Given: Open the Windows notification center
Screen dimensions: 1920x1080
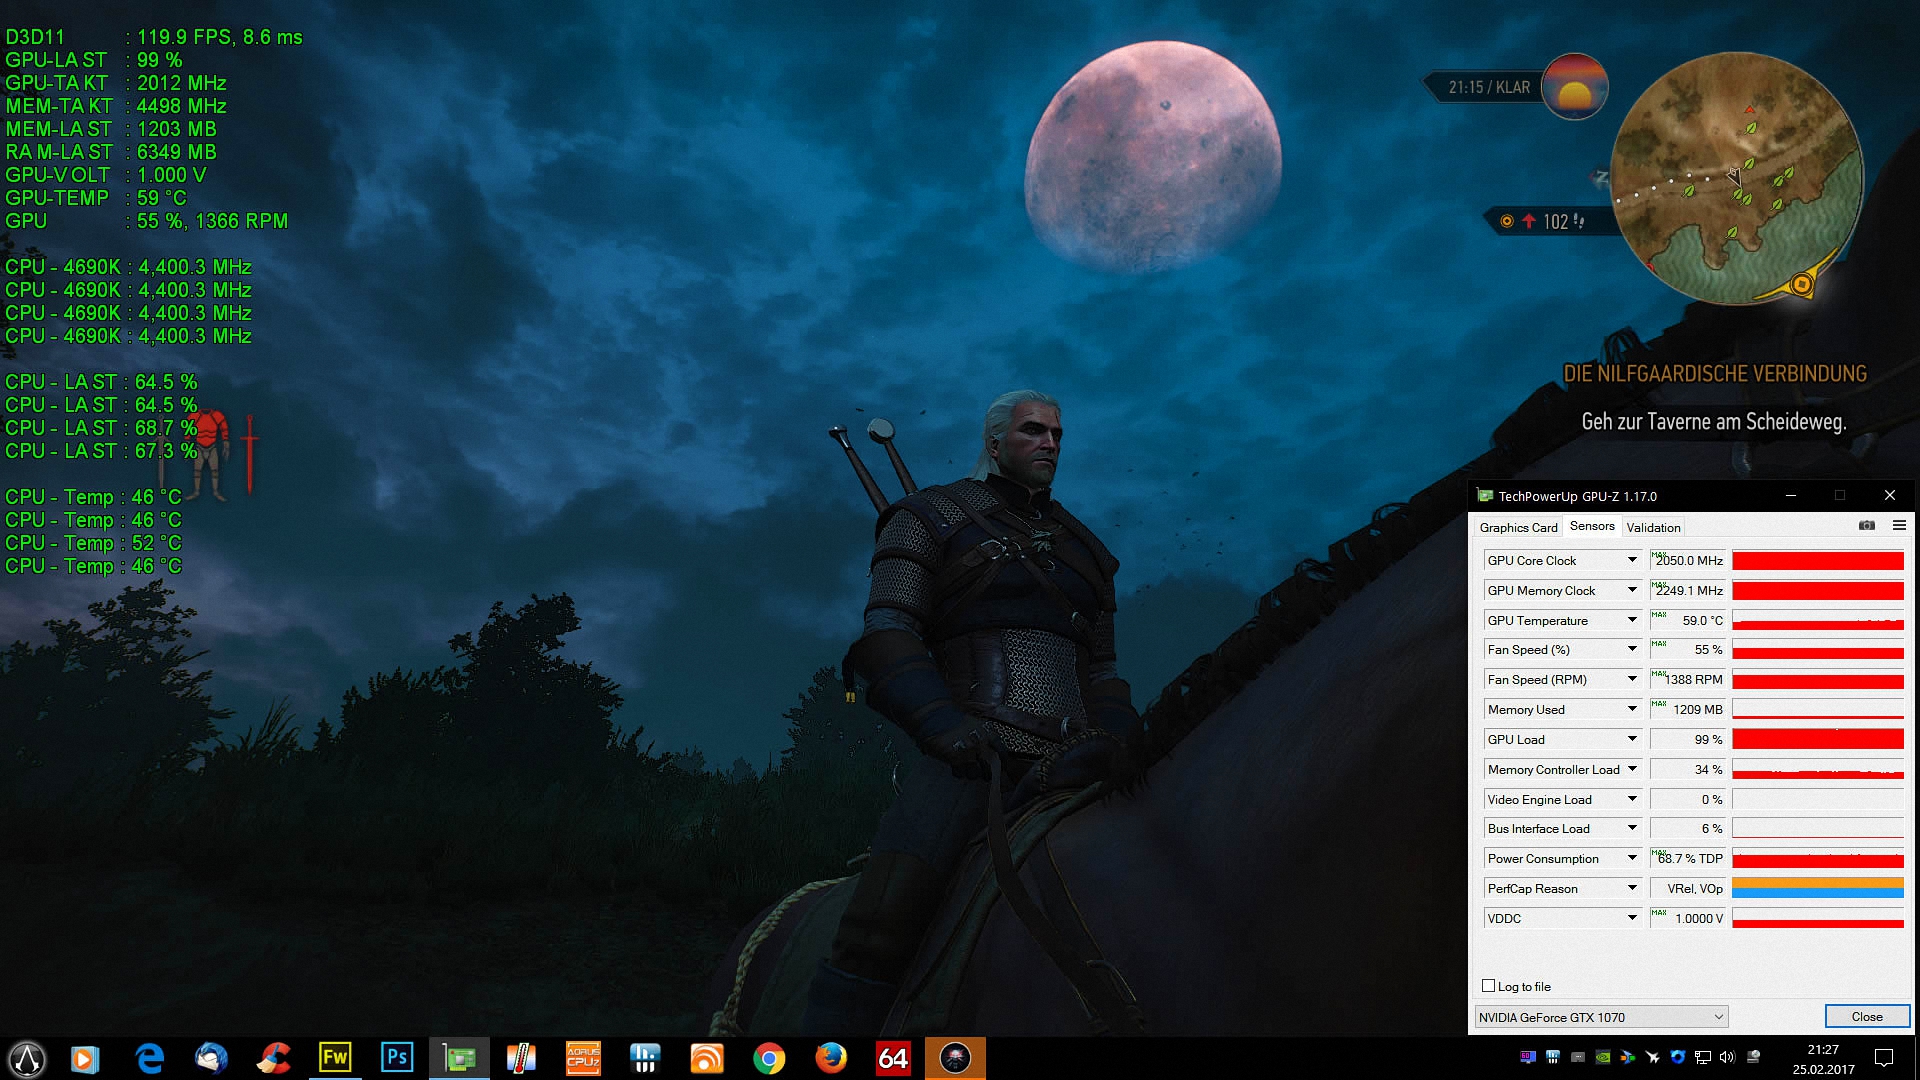Looking at the screenshot, I should coord(1884,1058).
